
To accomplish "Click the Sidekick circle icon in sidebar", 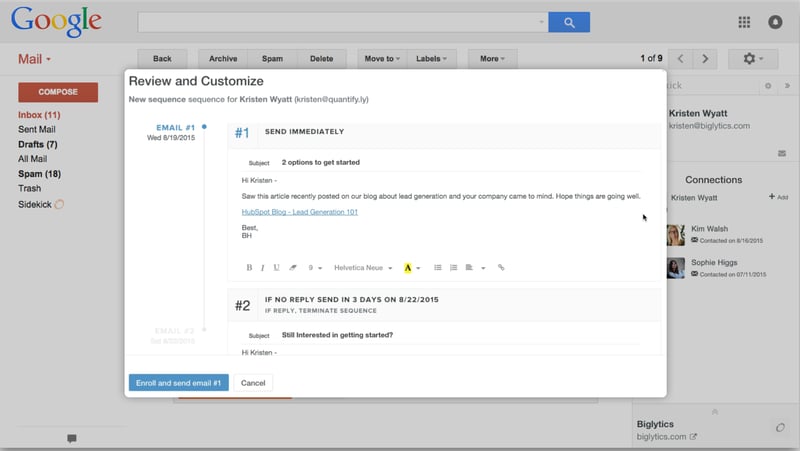I will tap(59, 205).
